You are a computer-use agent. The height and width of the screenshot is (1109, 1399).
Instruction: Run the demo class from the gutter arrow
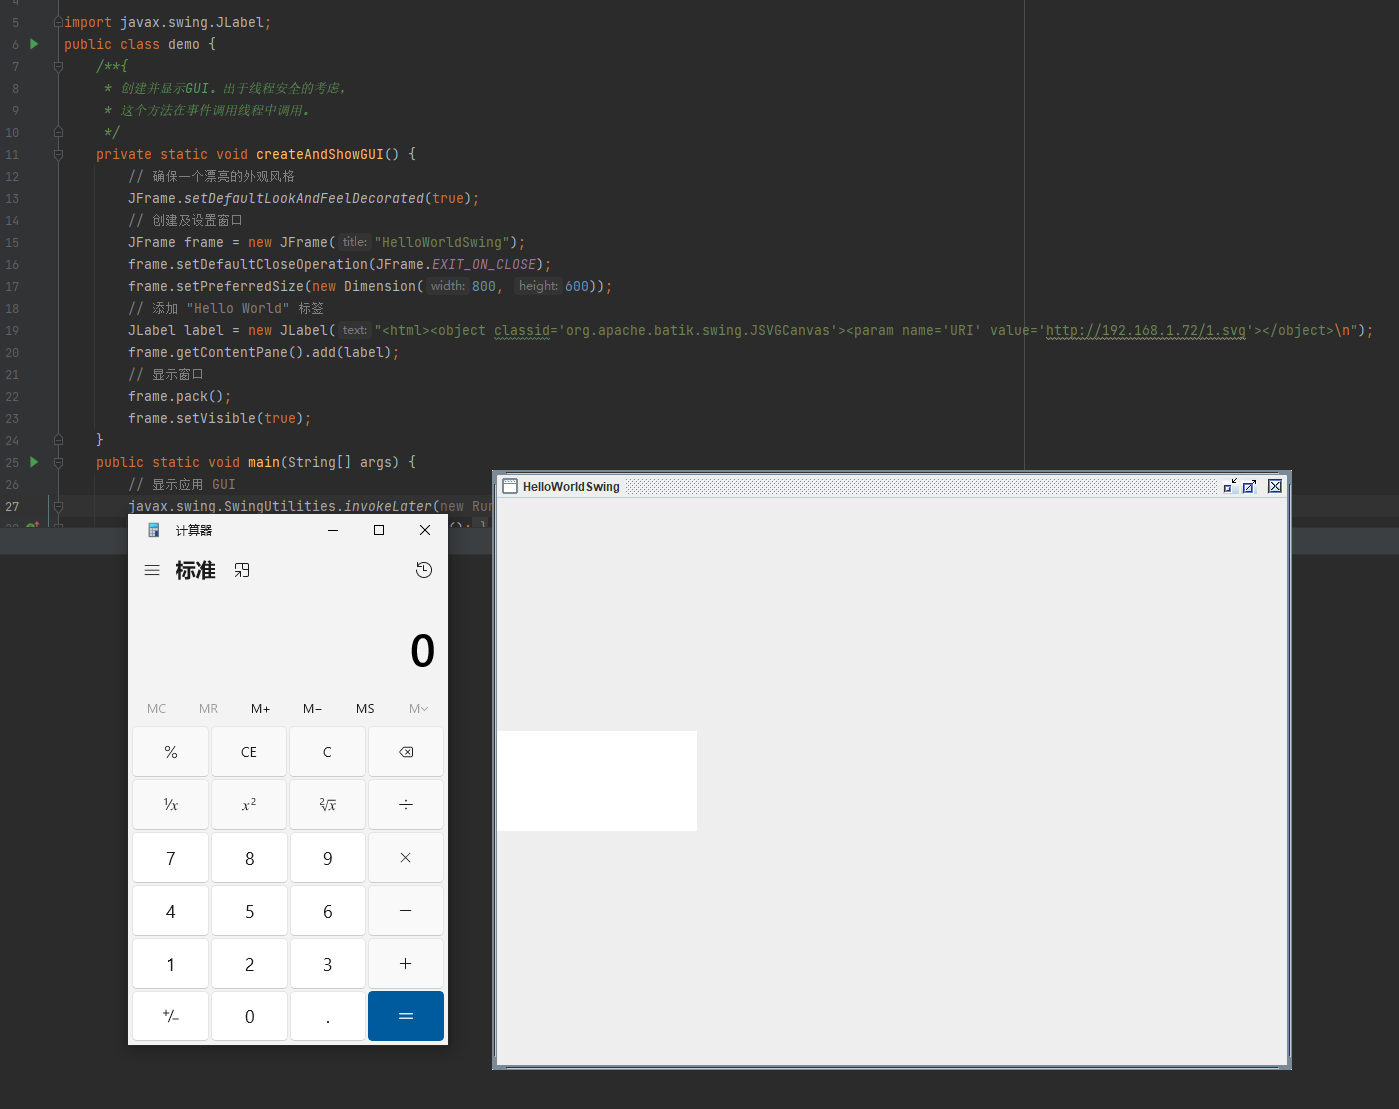pos(34,44)
